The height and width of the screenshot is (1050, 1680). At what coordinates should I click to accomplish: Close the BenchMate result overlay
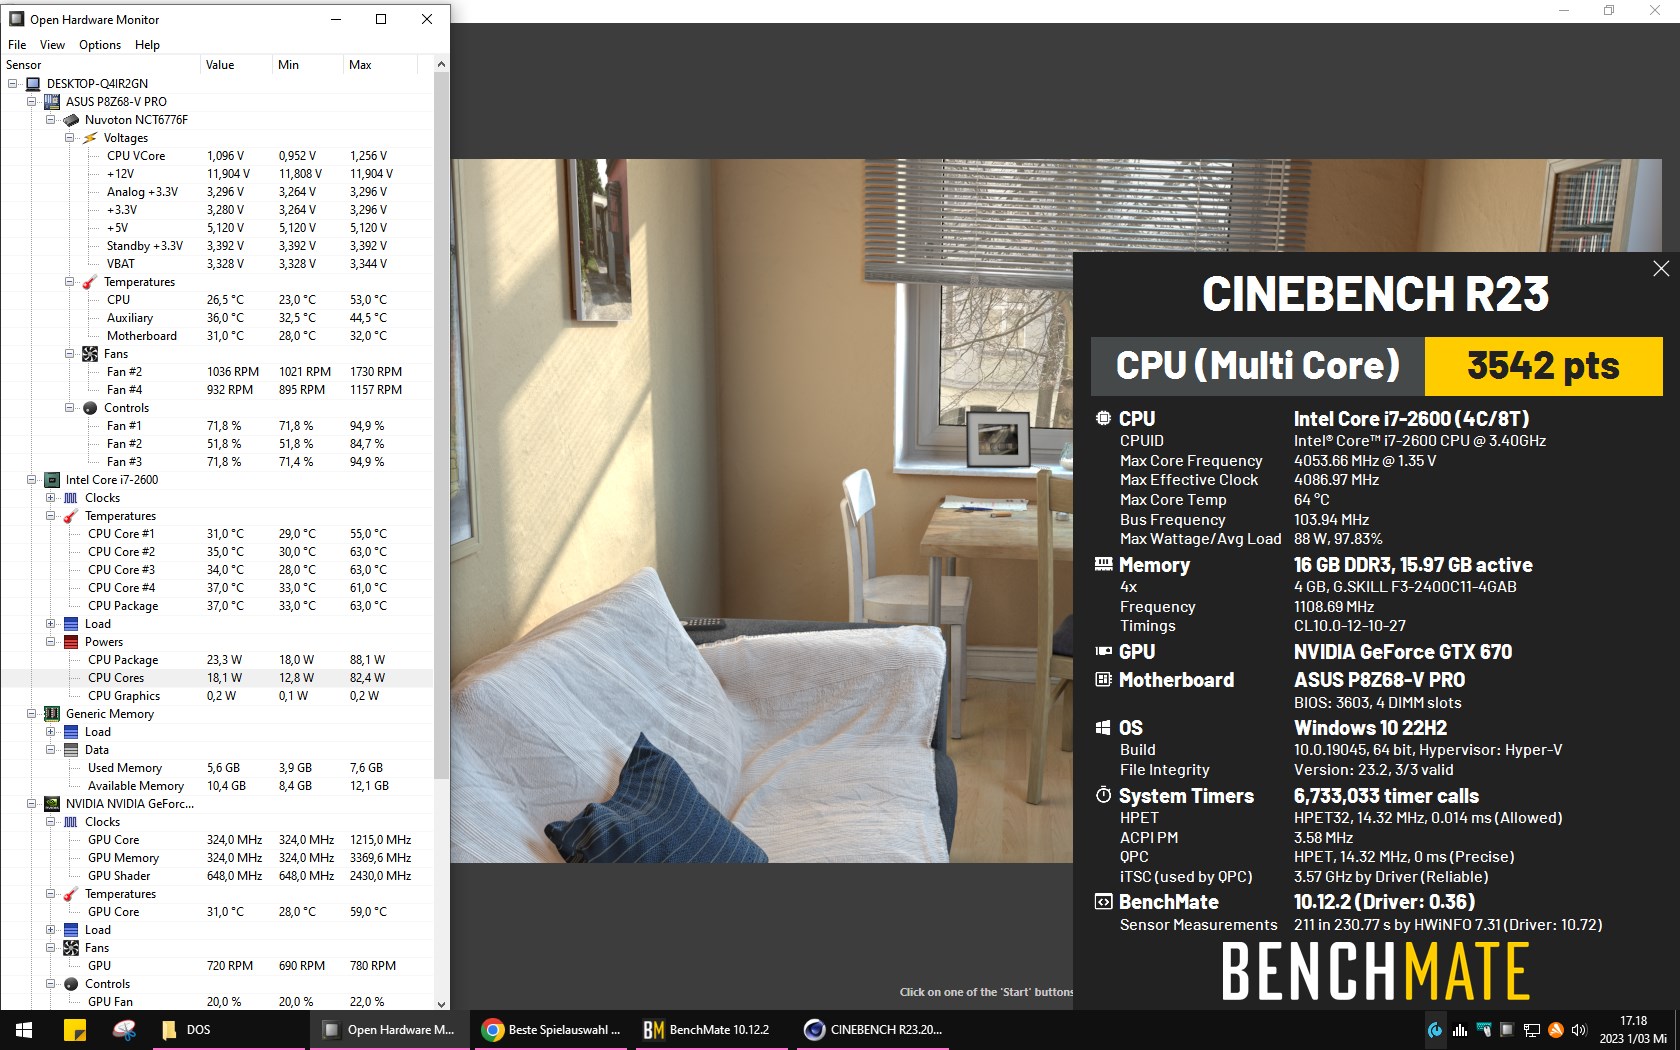tap(1661, 268)
